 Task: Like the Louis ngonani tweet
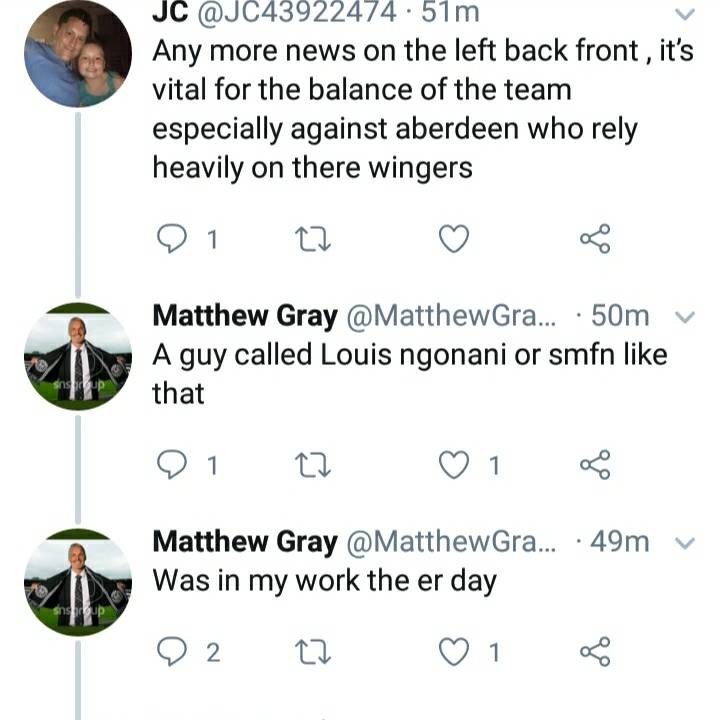coord(454,465)
